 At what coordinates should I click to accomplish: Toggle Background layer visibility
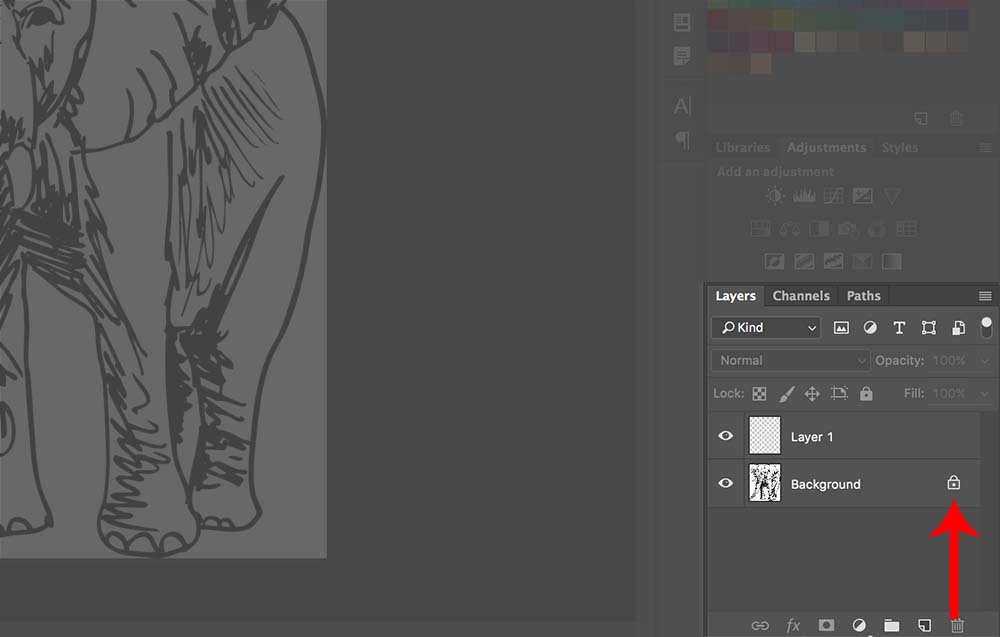click(x=726, y=484)
